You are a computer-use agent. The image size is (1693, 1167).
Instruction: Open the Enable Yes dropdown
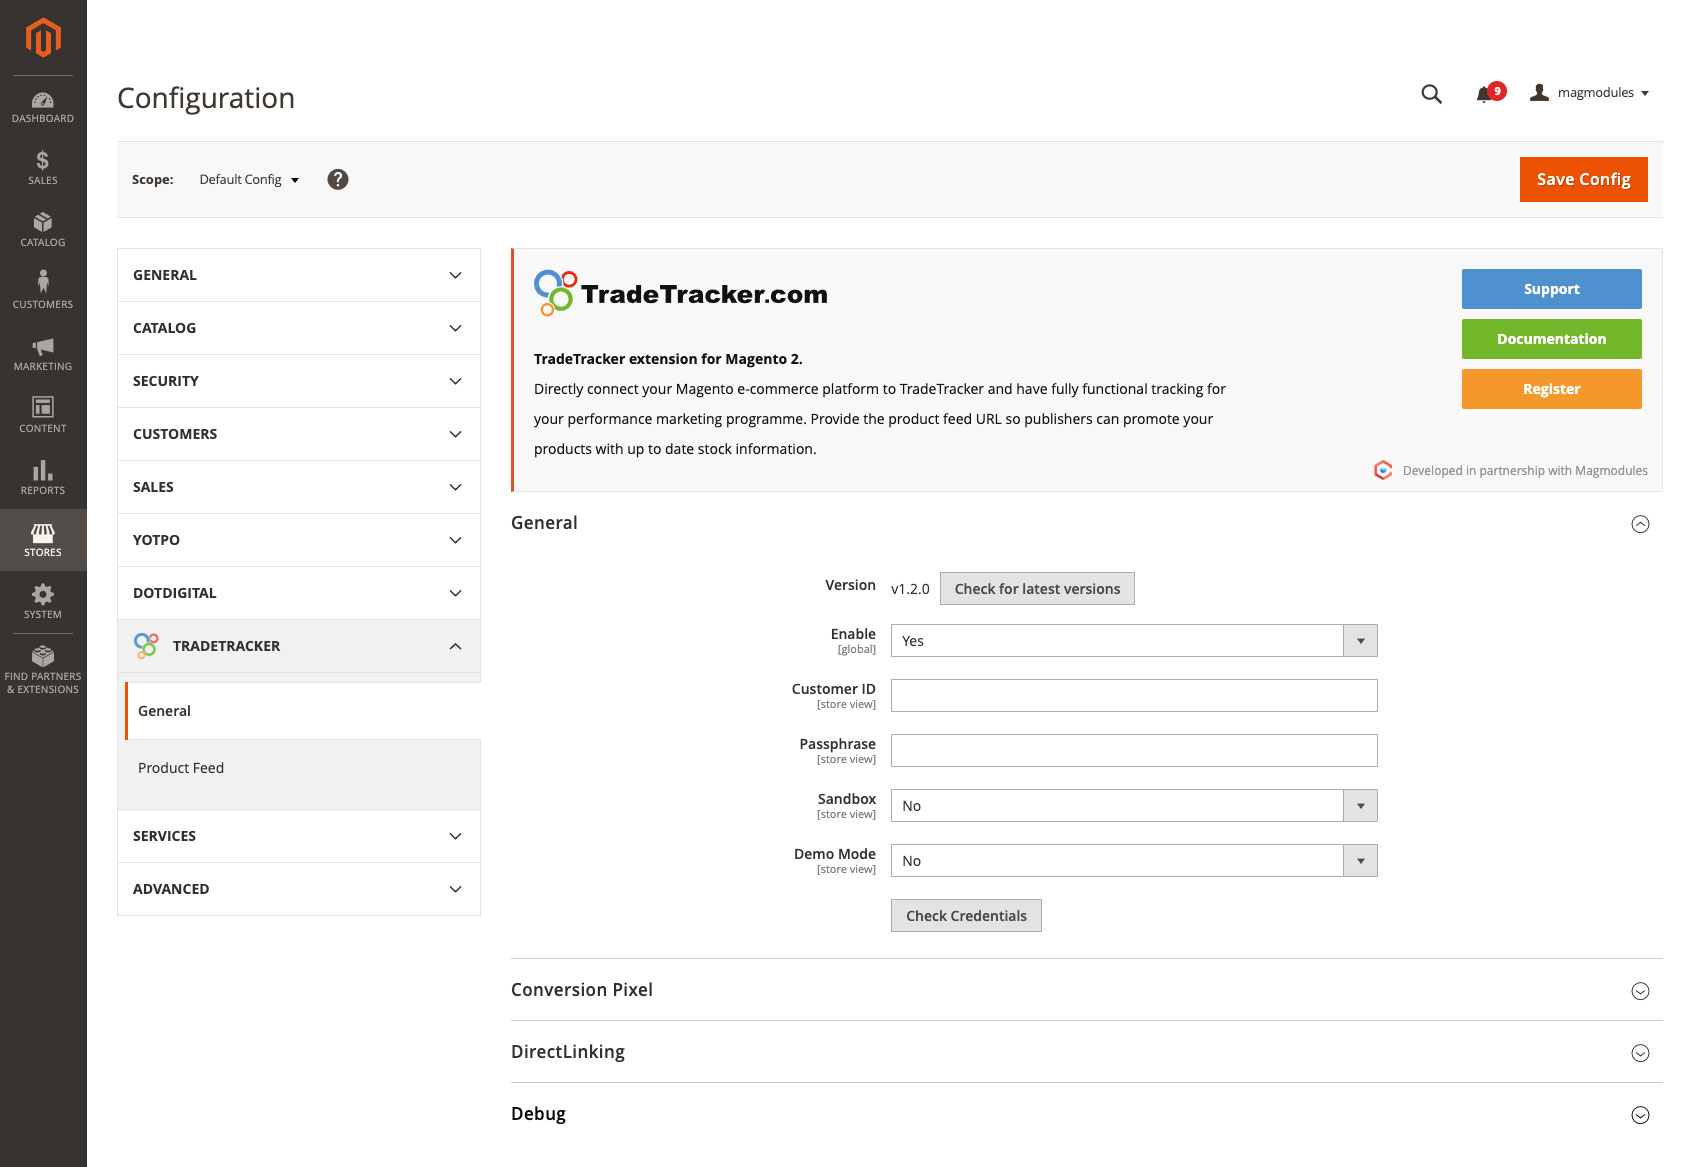pyautogui.click(x=1134, y=641)
